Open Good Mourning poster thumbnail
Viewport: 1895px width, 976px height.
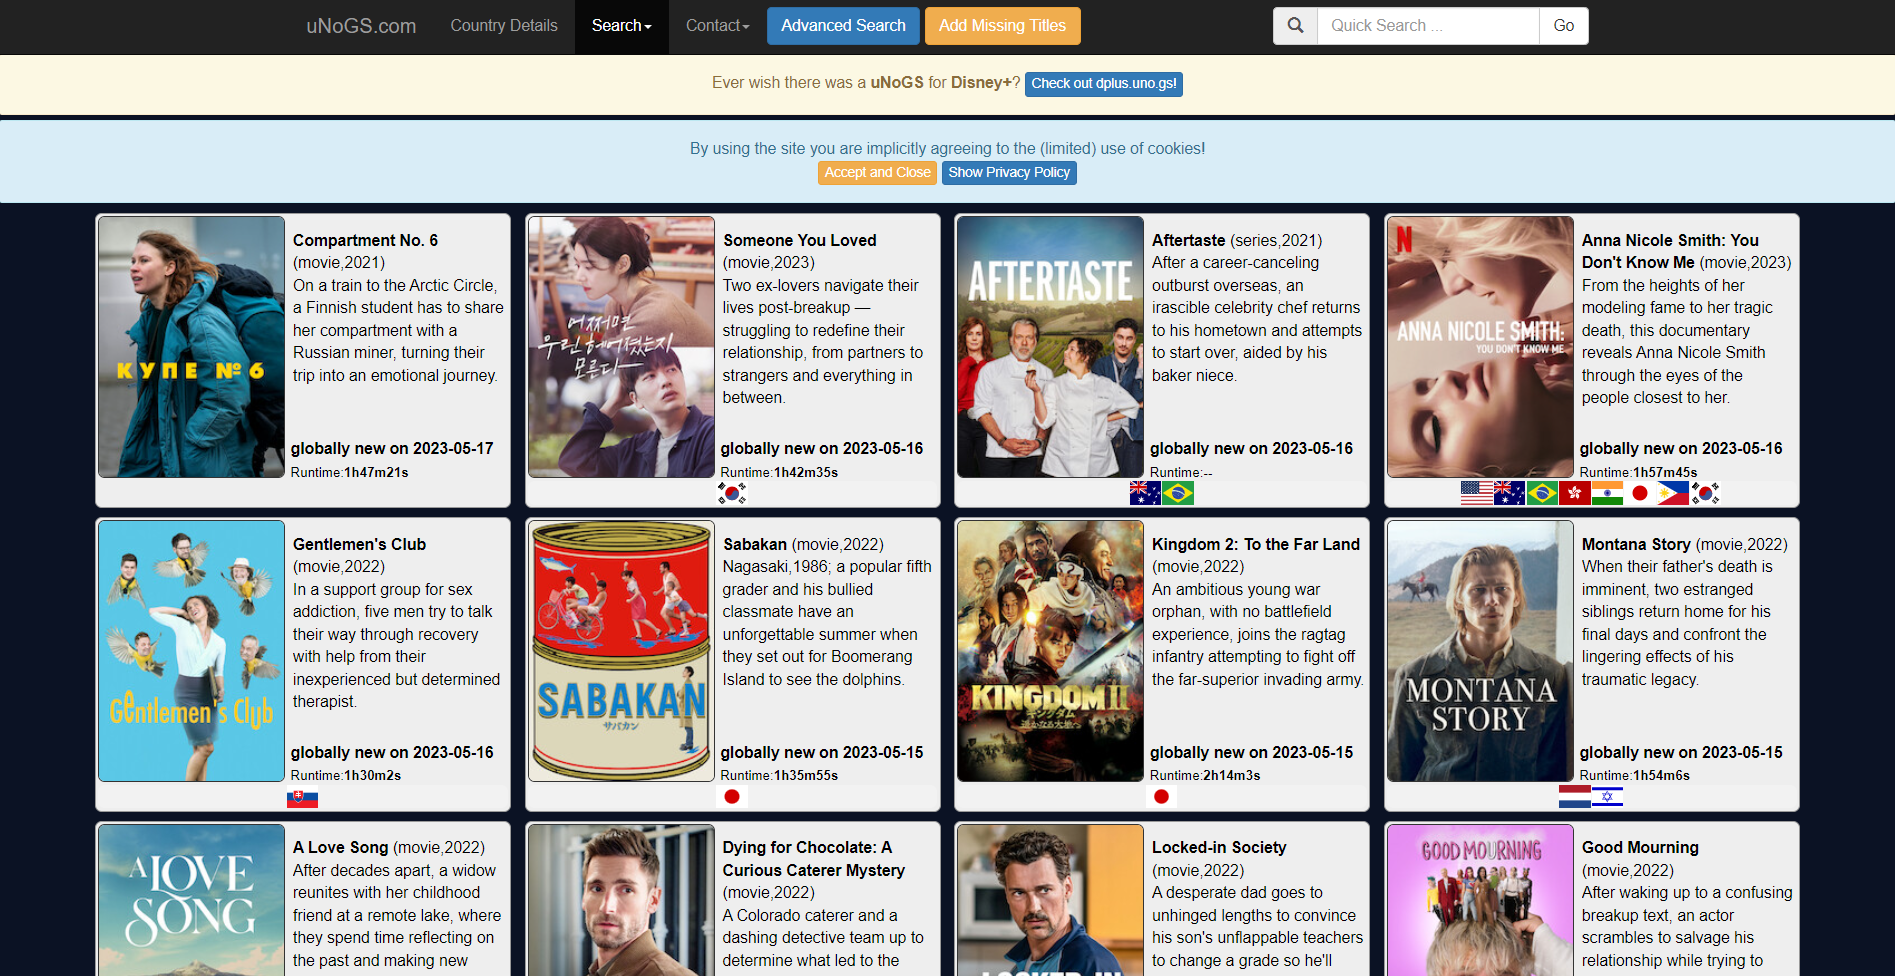point(1480,900)
